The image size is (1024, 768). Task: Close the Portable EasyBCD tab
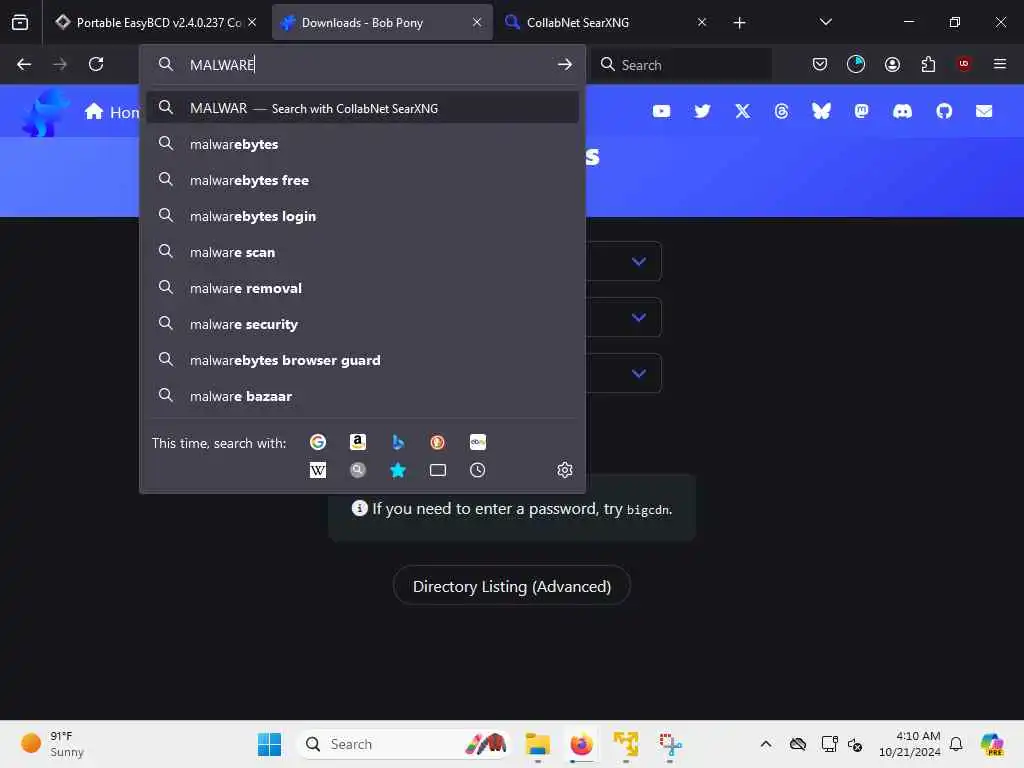[x=252, y=22]
